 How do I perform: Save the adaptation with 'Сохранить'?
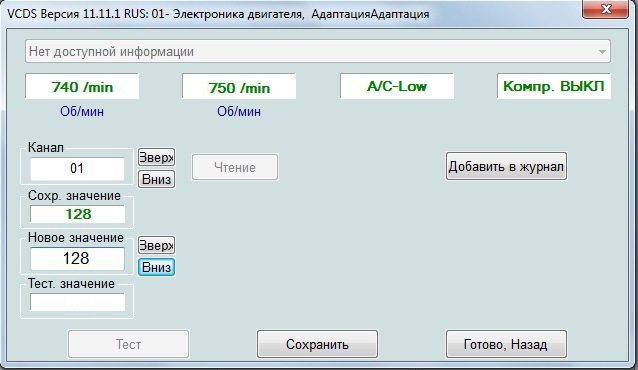tap(317, 344)
